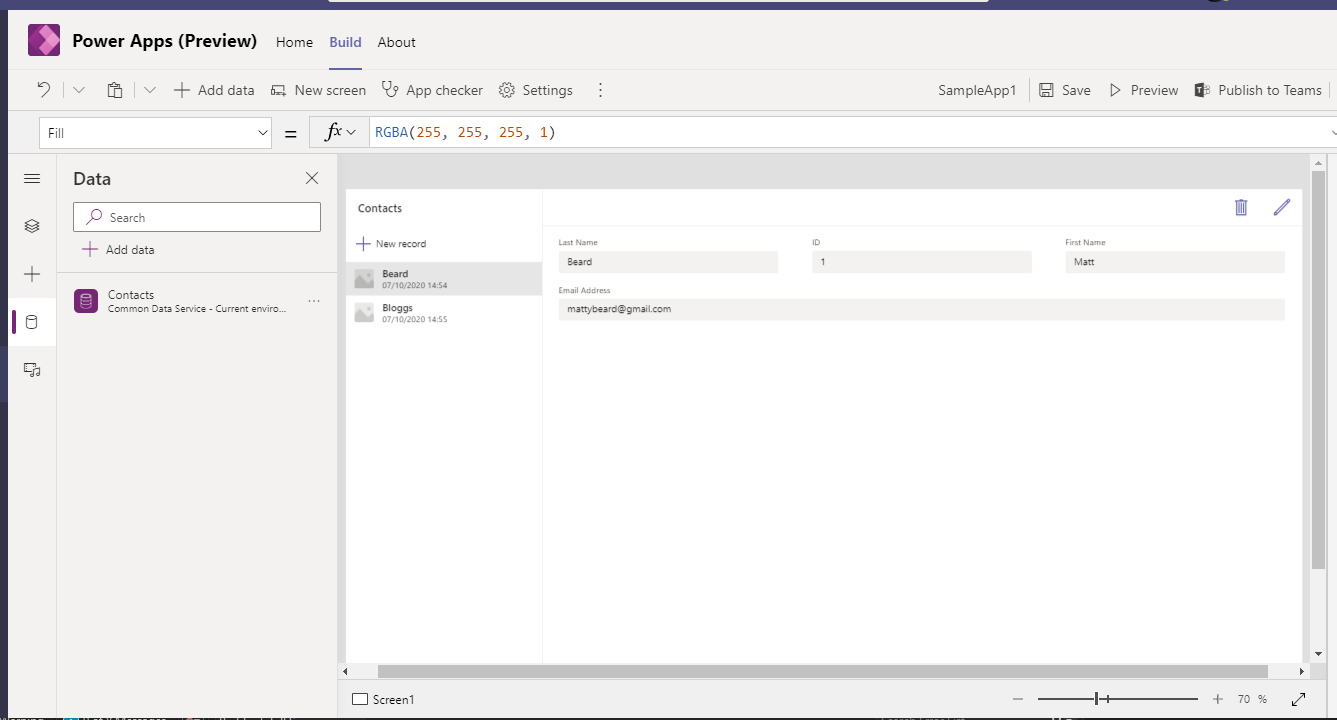Click New record in the app canvas
The width and height of the screenshot is (1337, 720).
[392, 244]
